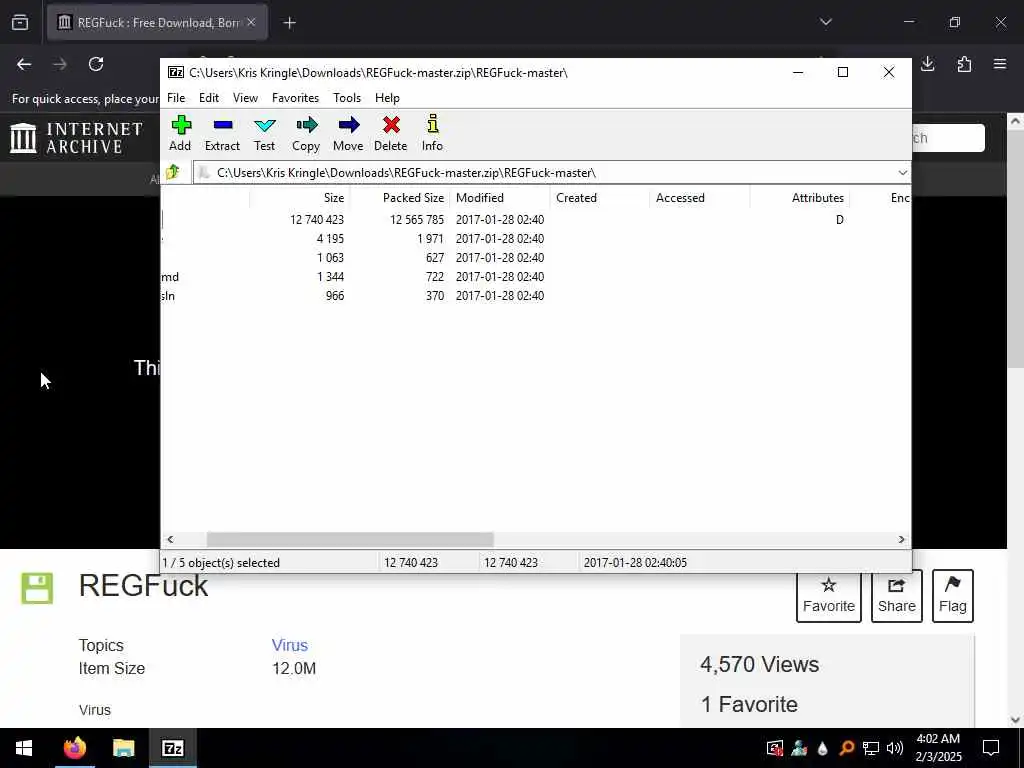Open the Firefox list all tabs chevron
This screenshot has width=1024, height=768.
point(826,22)
